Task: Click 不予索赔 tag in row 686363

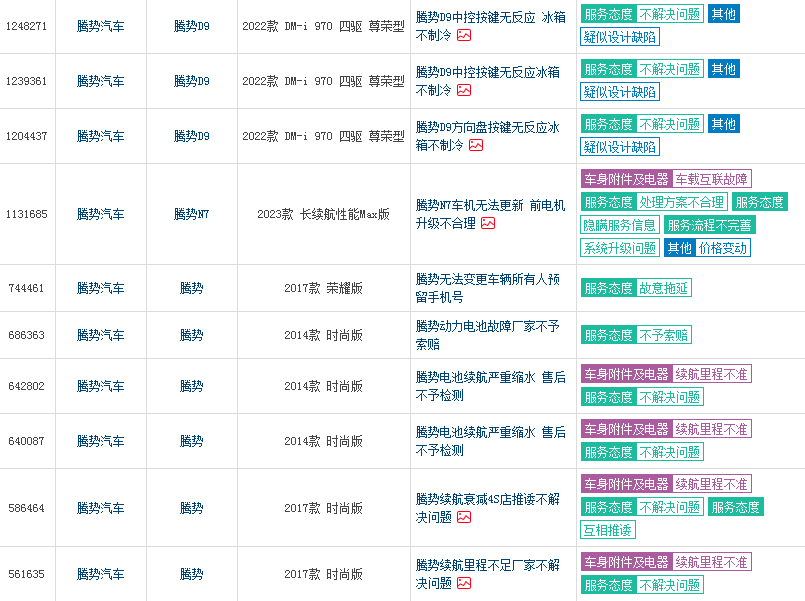Action: 663,335
